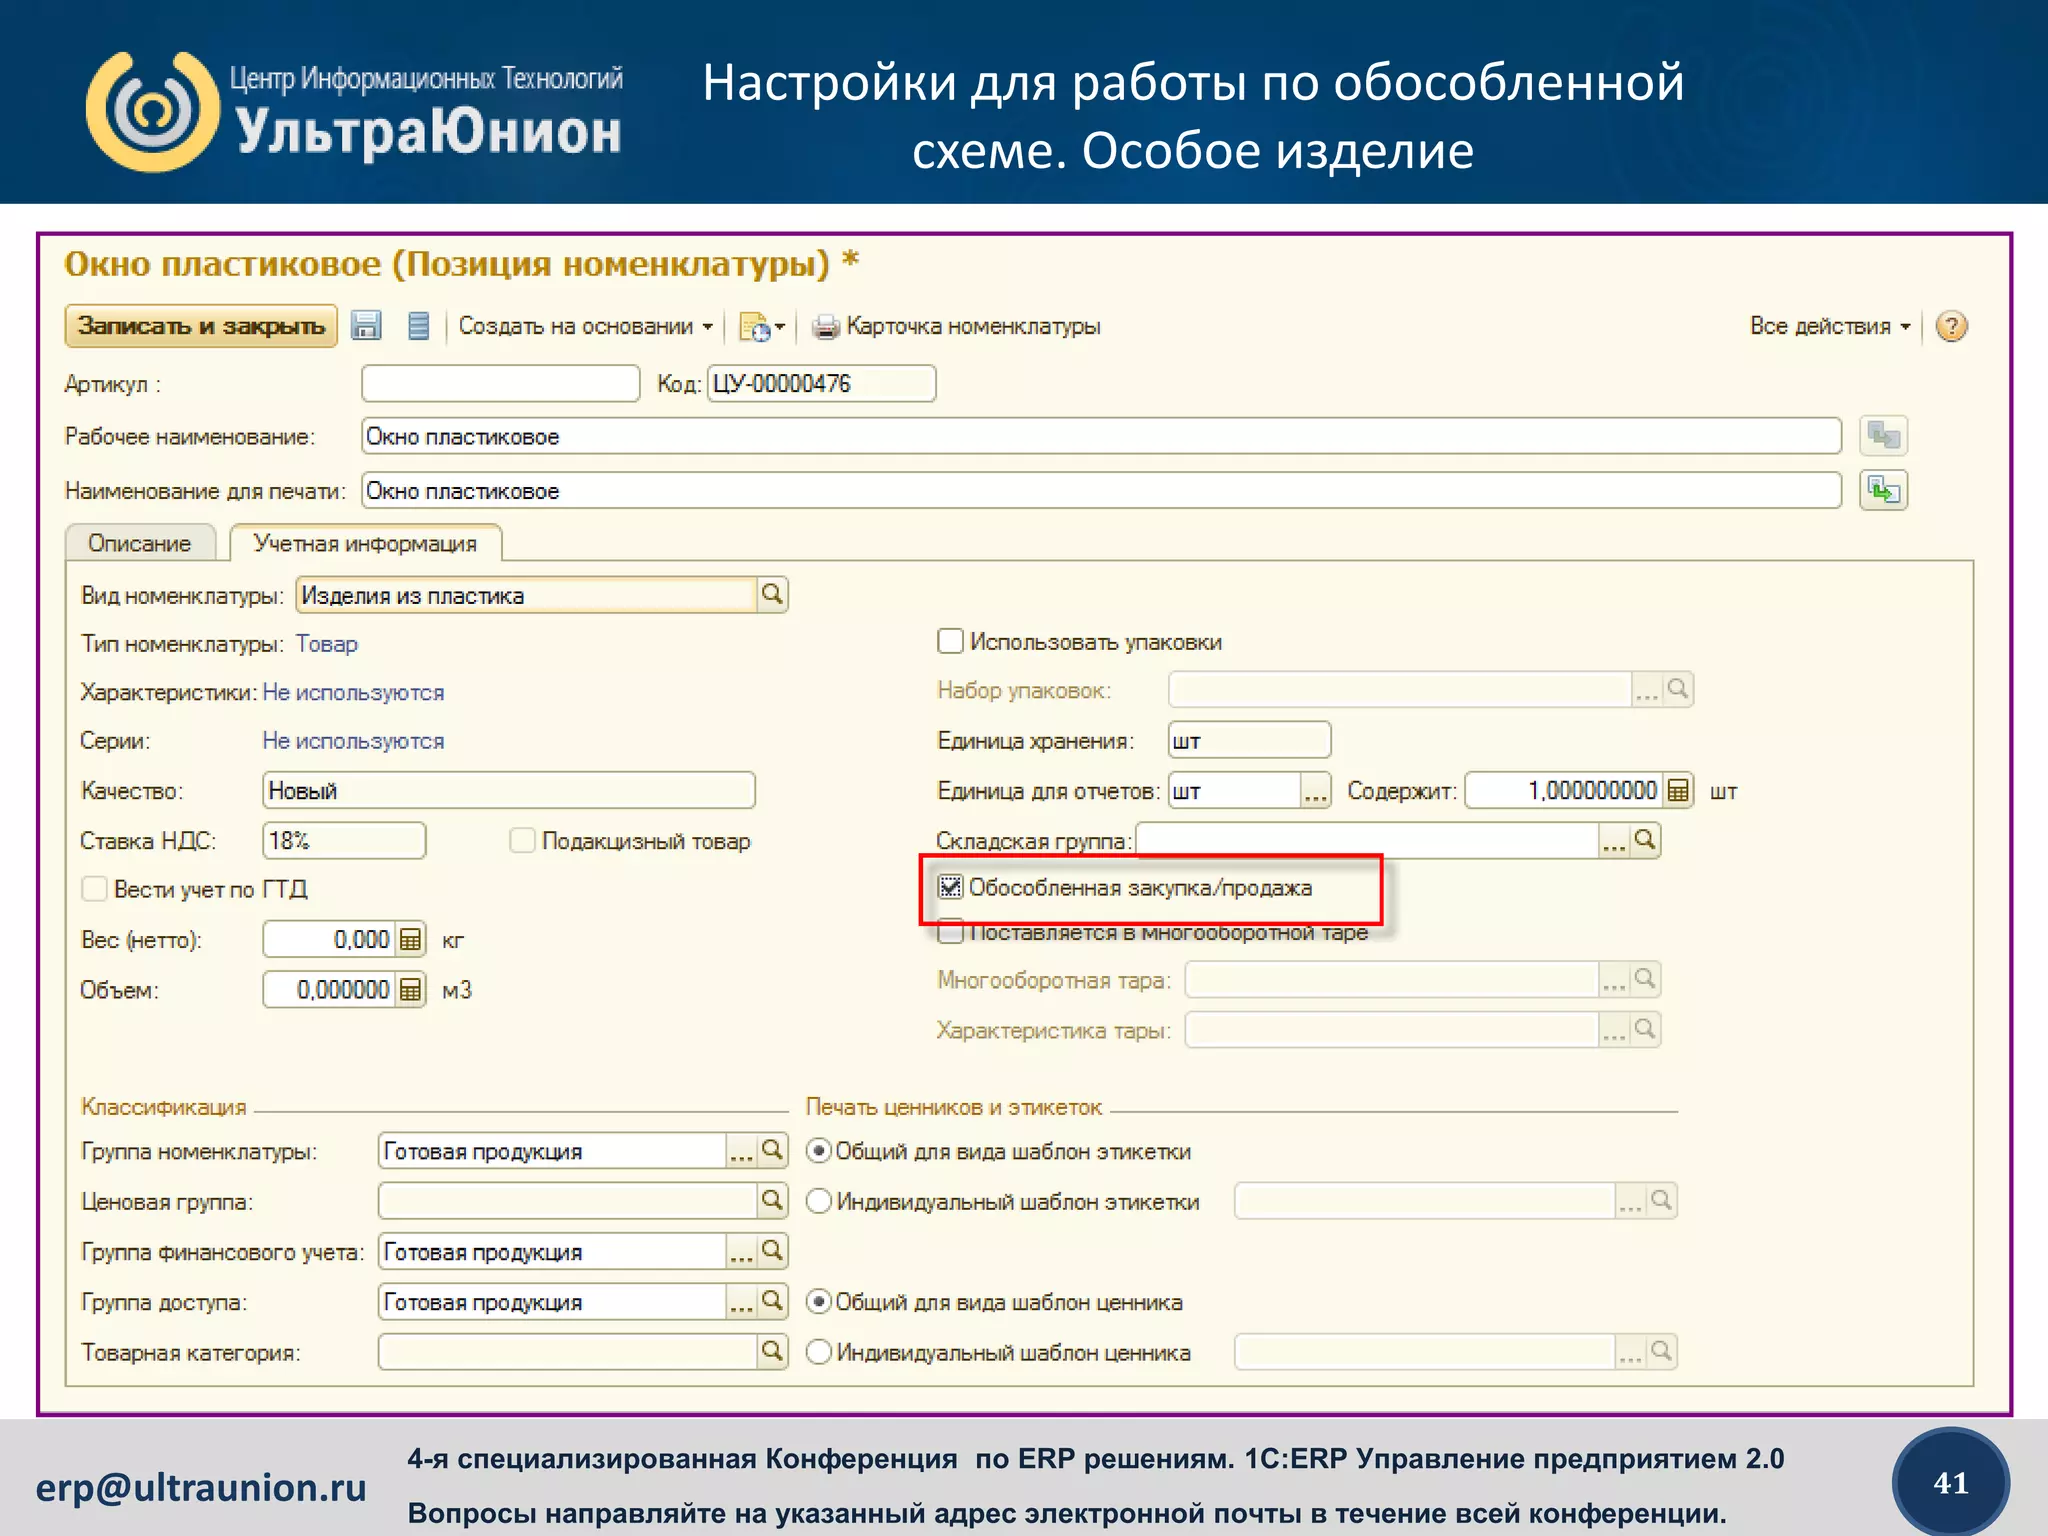The width and height of the screenshot is (2048, 1536).
Task: Select Общий для вида шаблон ценника radio
Action: click(x=819, y=1302)
